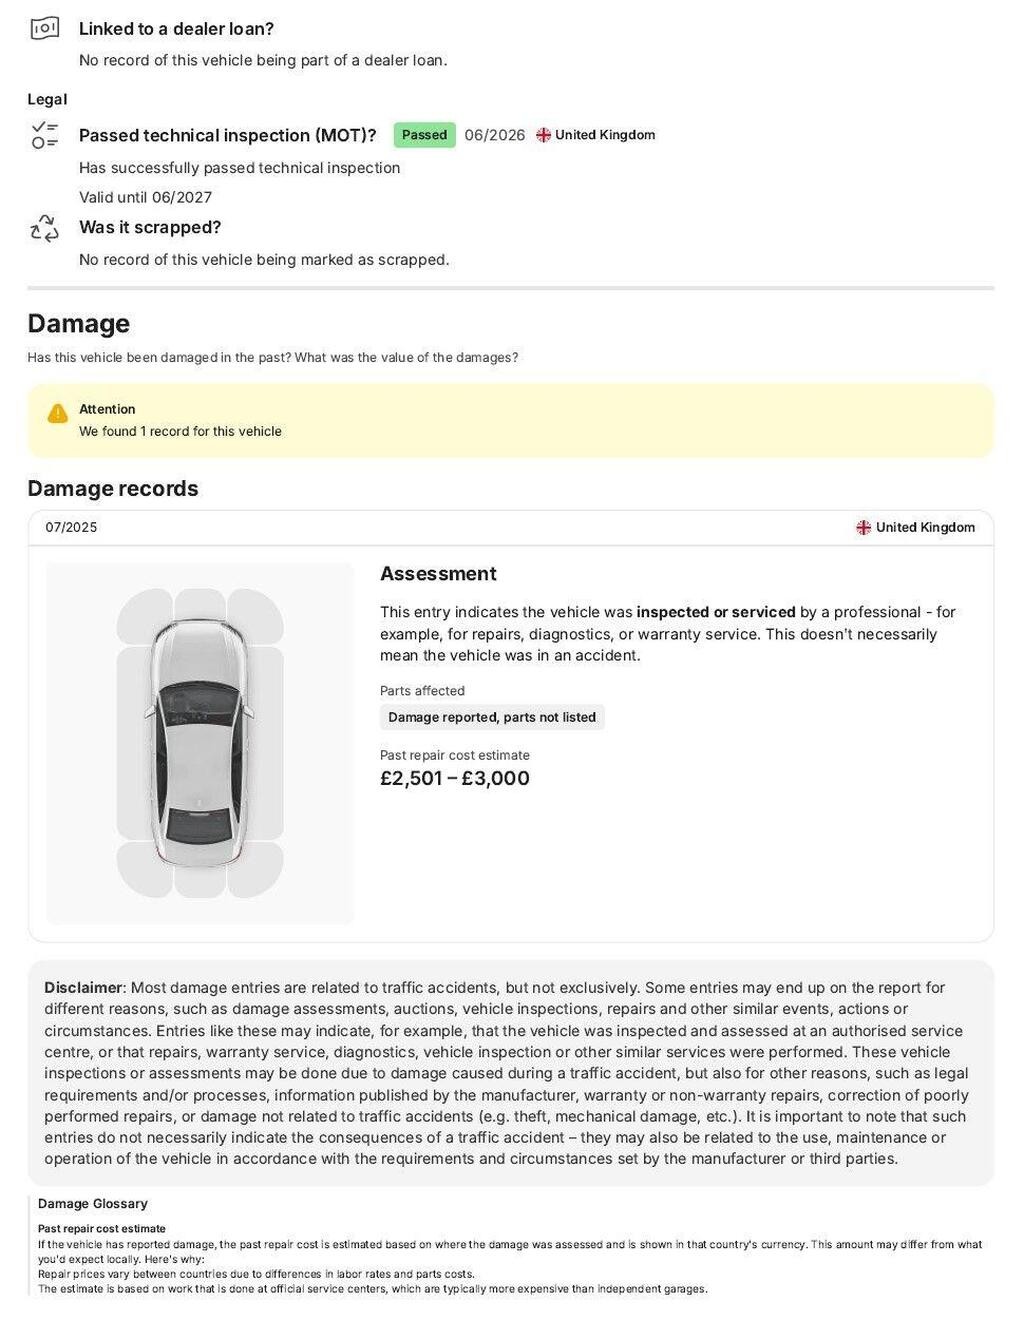Click the front-center zone above the car
The image size is (1024, 1340).
(x=200, y=604)
